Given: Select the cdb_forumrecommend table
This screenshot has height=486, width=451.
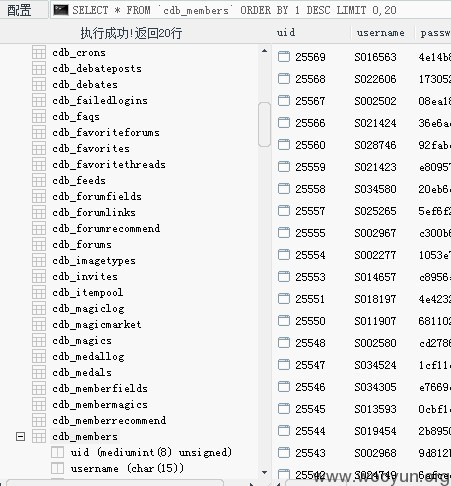Looking at the screenshot, I should [x=106, y=229].
